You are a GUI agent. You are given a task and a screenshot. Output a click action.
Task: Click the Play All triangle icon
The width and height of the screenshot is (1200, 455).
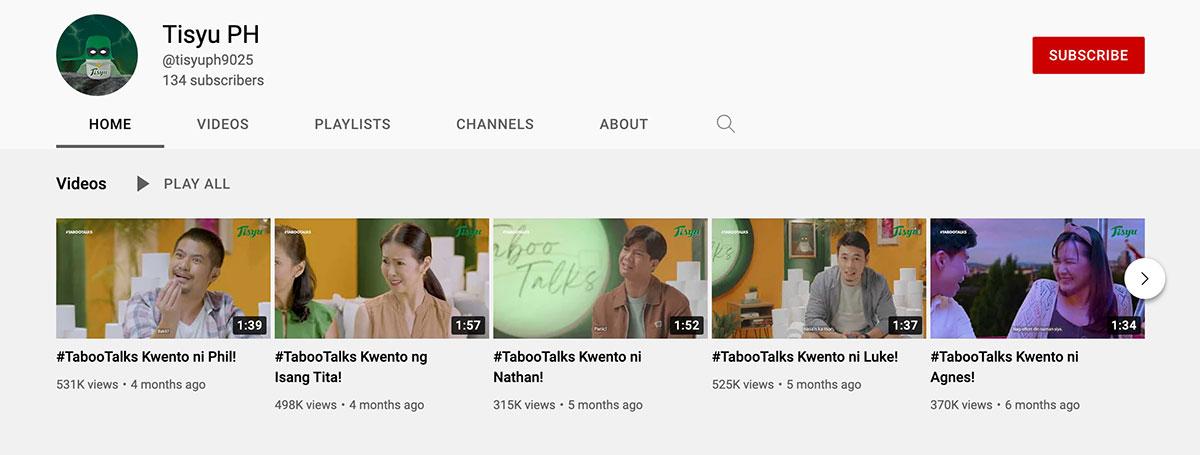click(143, 184)
